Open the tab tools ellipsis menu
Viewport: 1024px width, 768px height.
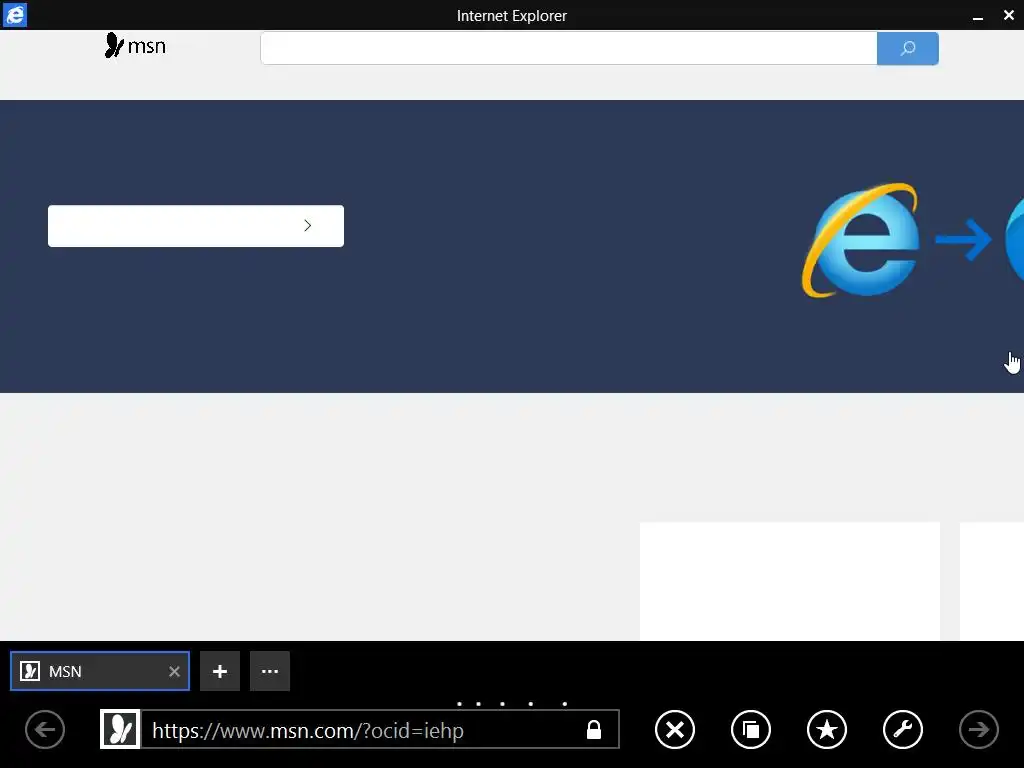[x=270, y=671]
